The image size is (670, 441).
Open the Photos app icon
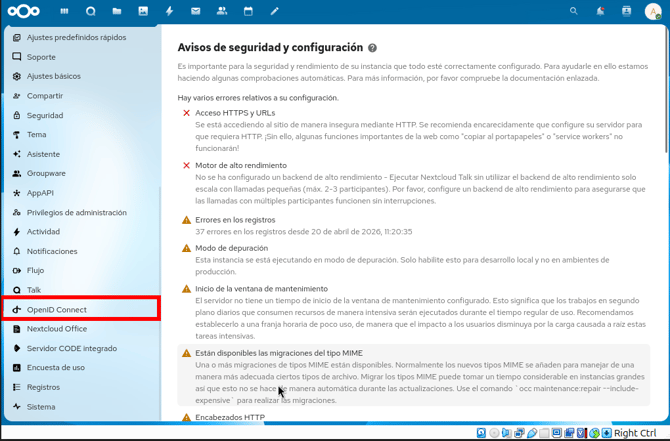coord(143,11)
